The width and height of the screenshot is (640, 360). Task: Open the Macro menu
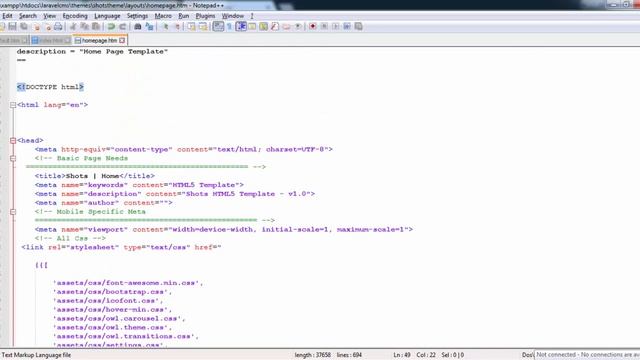coord(163,16)
